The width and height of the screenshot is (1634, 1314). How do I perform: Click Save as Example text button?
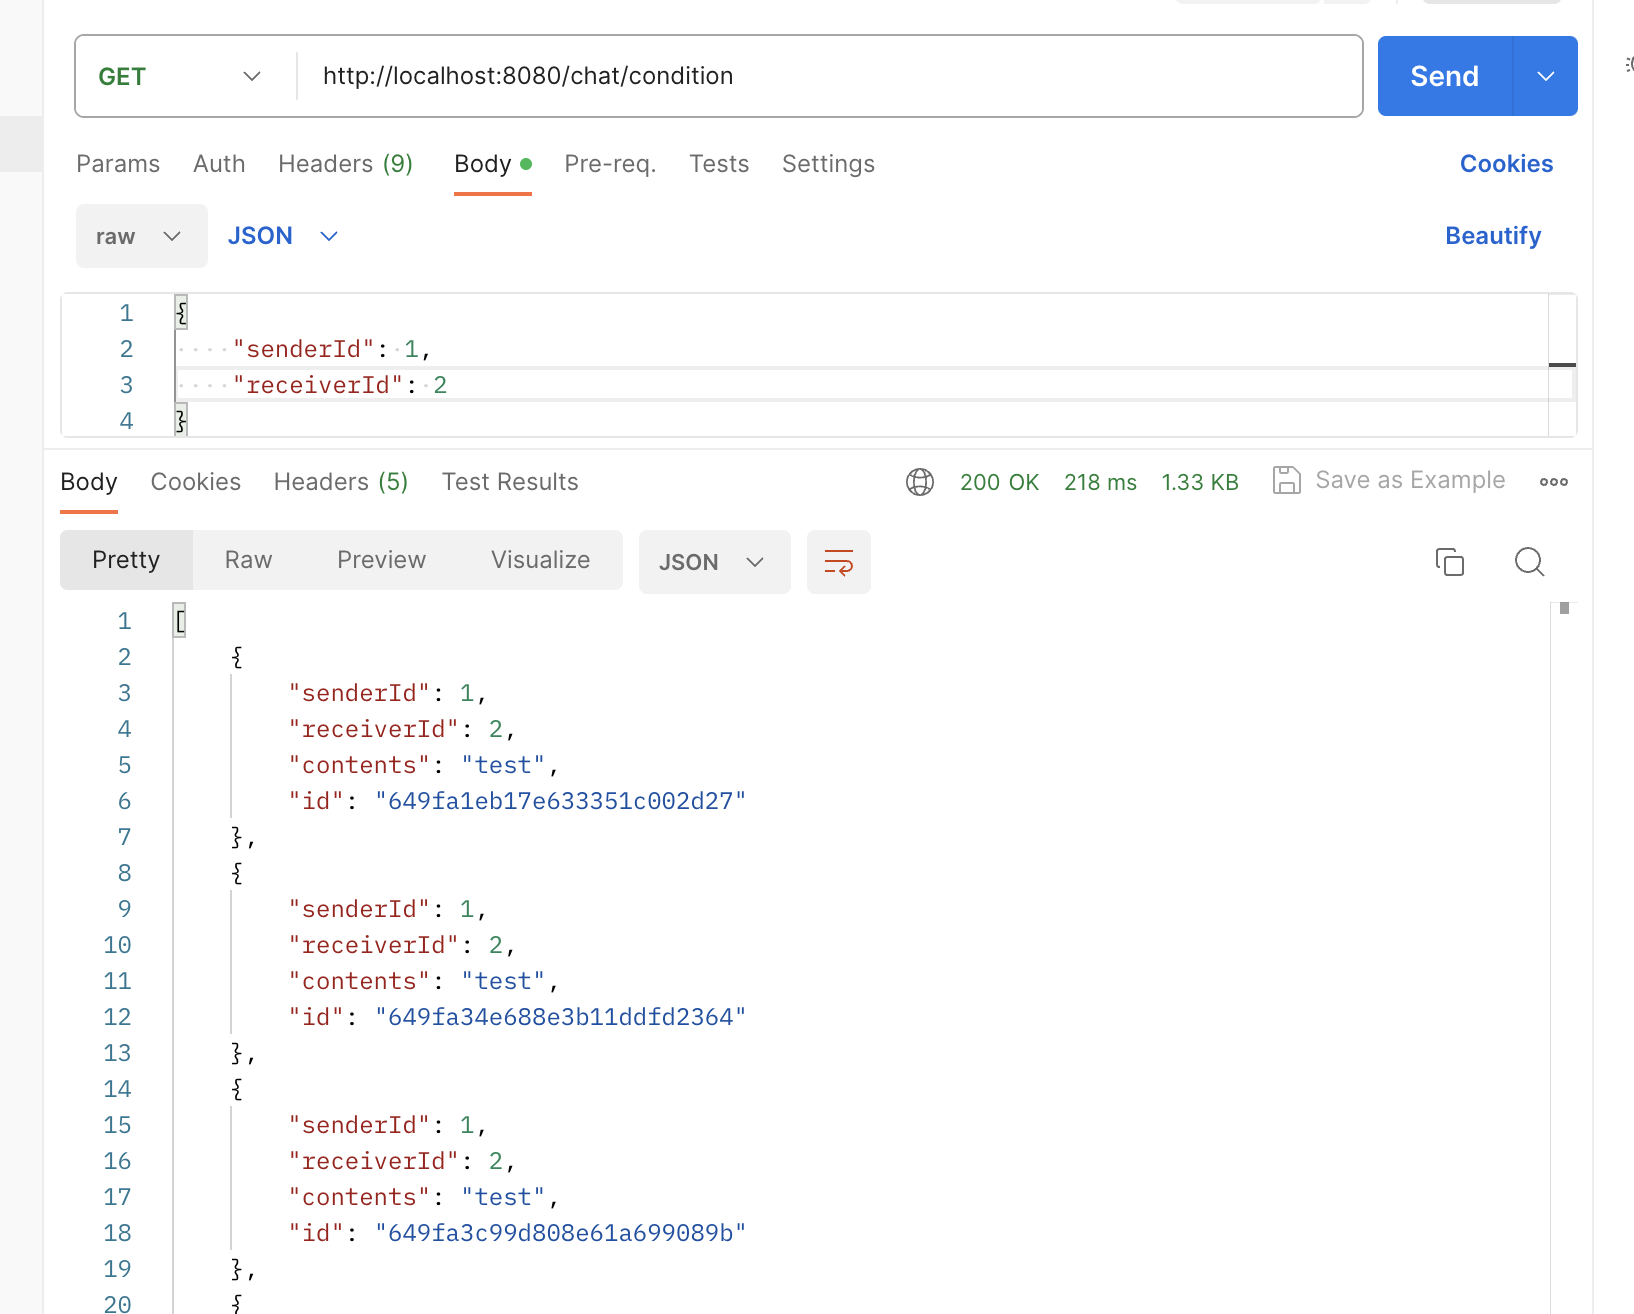coord(1410,480)
